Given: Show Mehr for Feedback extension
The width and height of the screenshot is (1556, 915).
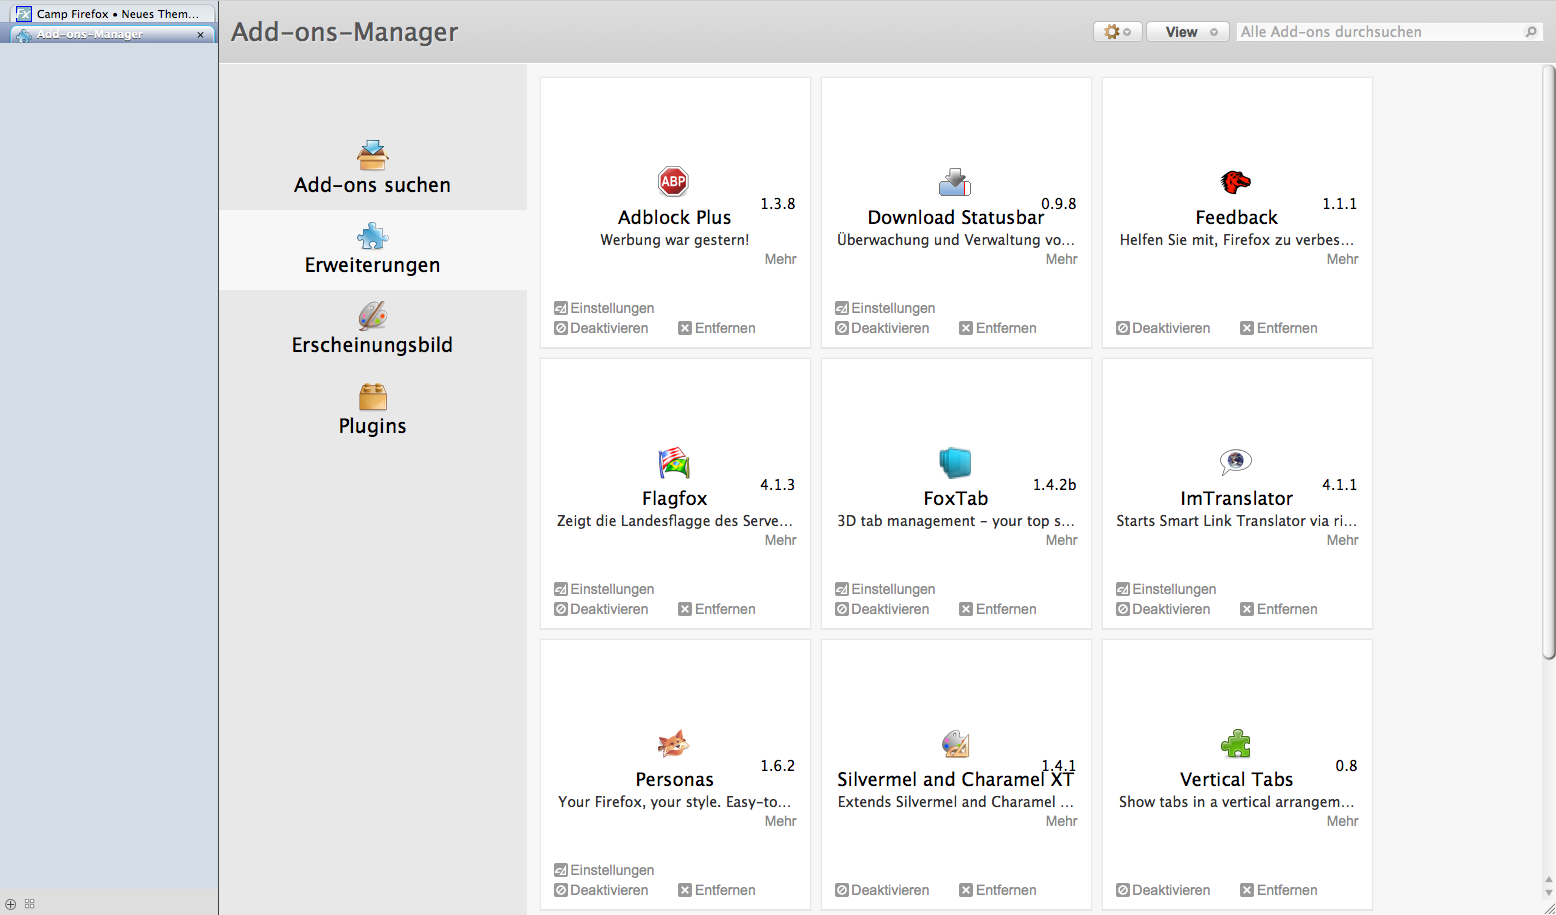Looking at the screenshot, I should click(1342, 259).
